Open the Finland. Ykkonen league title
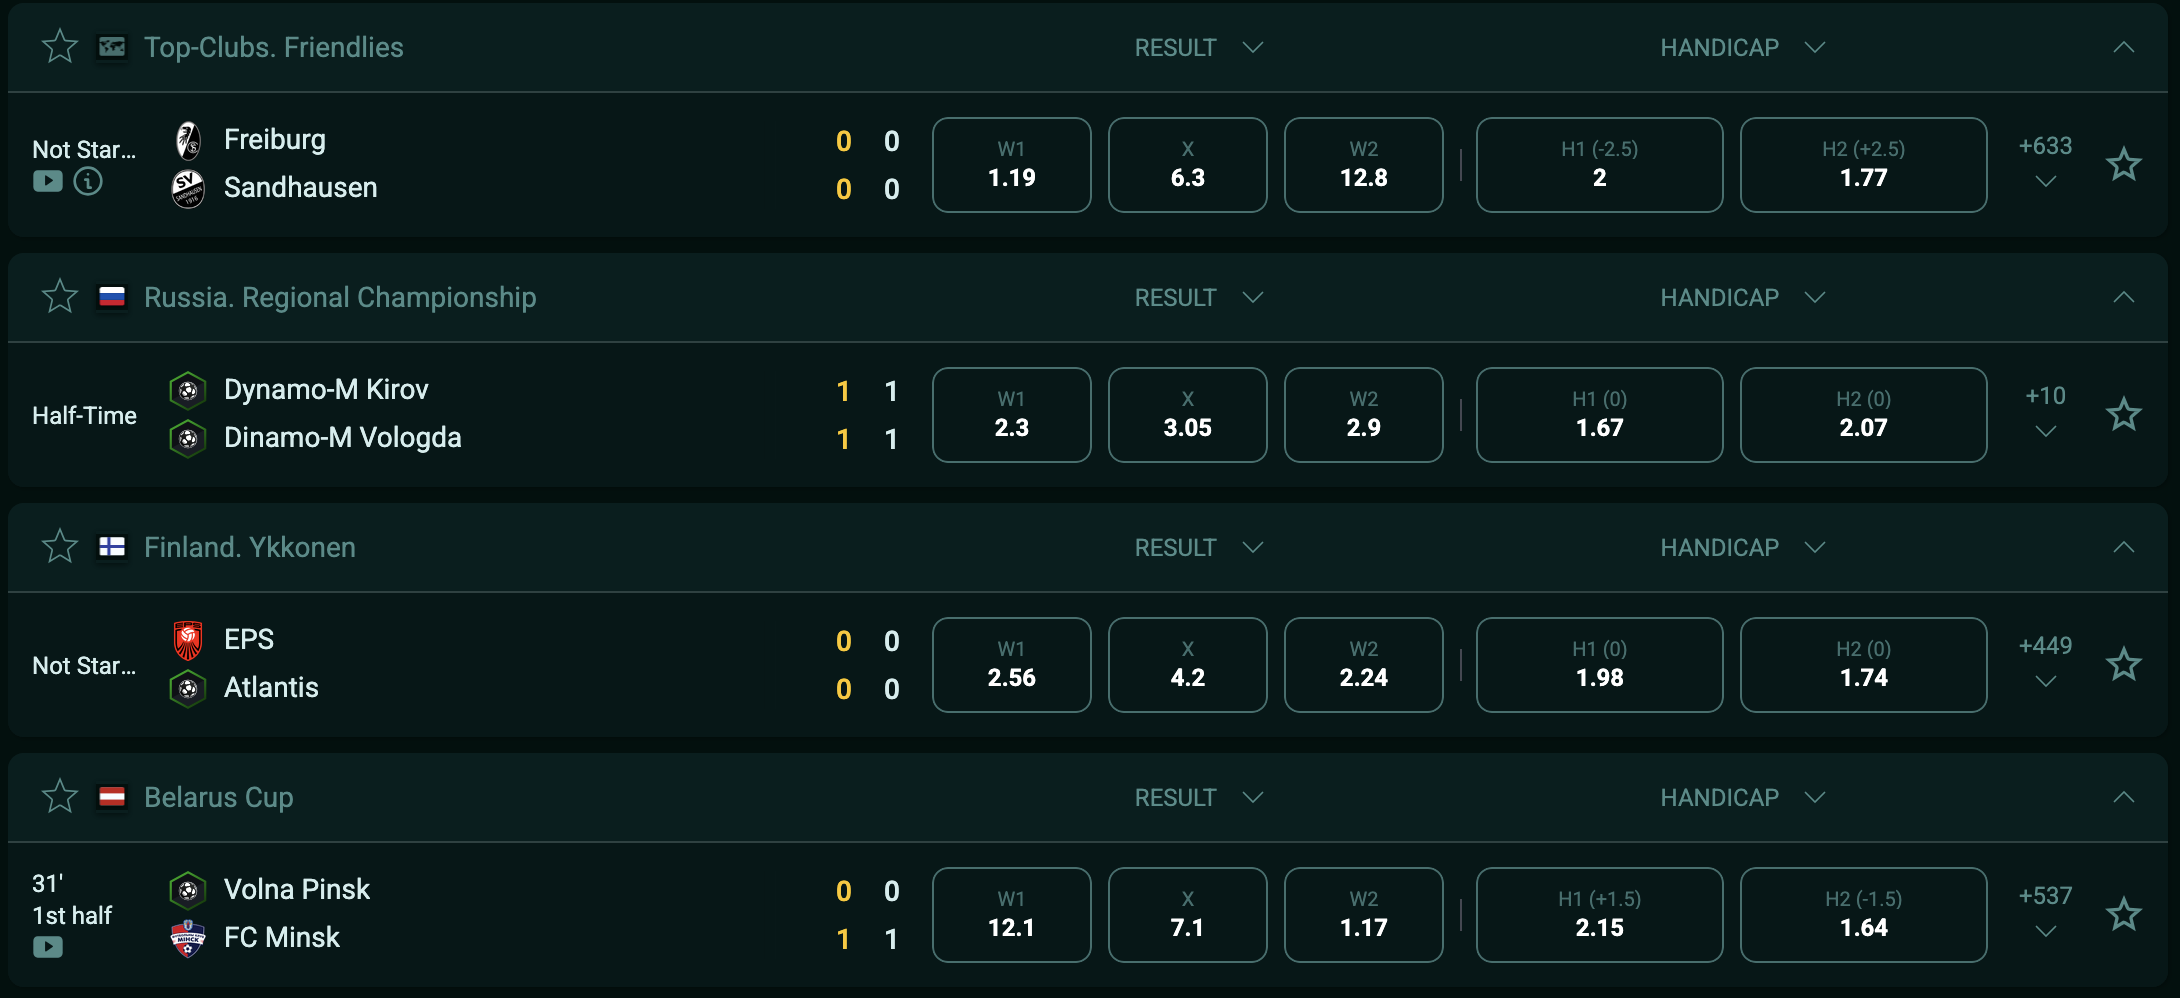This screenshot has height=998, width=2180. (250, 548)
